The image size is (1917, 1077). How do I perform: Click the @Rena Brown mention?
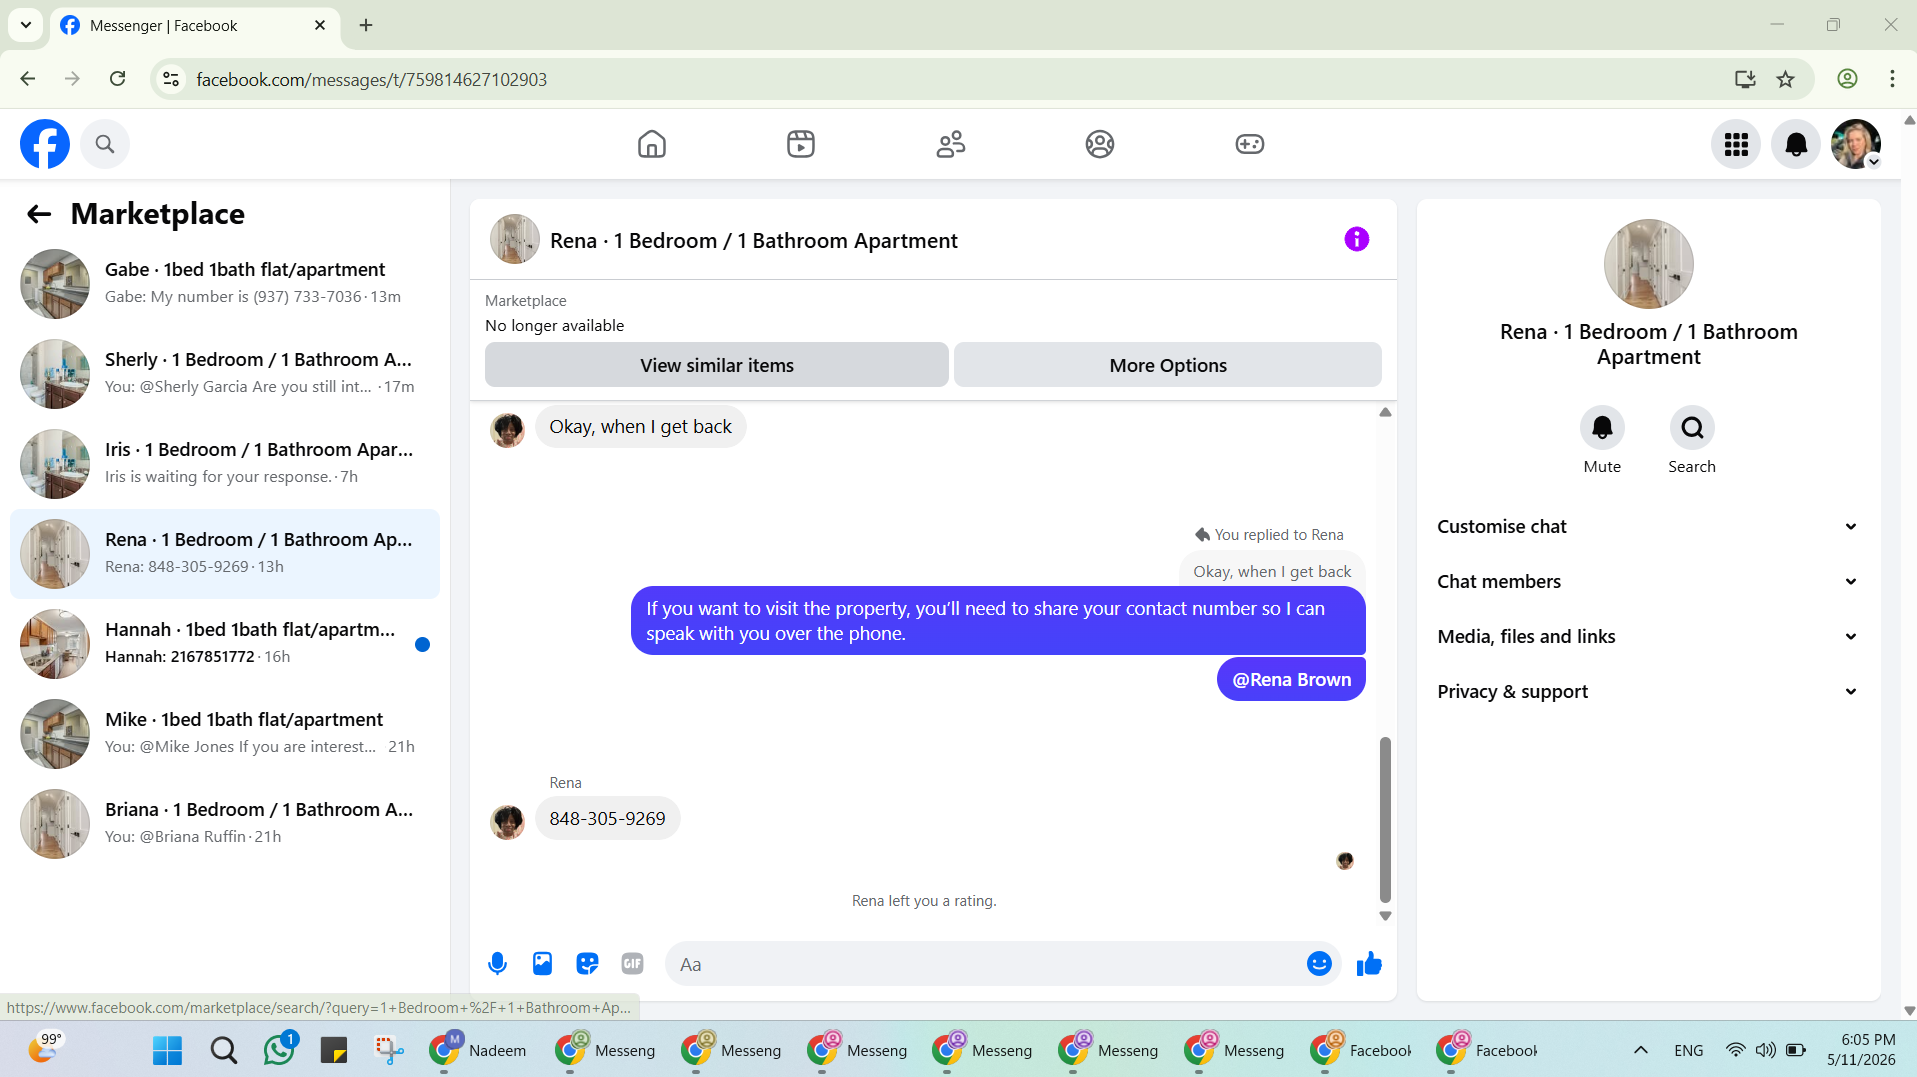click(x=1291, y=680)
